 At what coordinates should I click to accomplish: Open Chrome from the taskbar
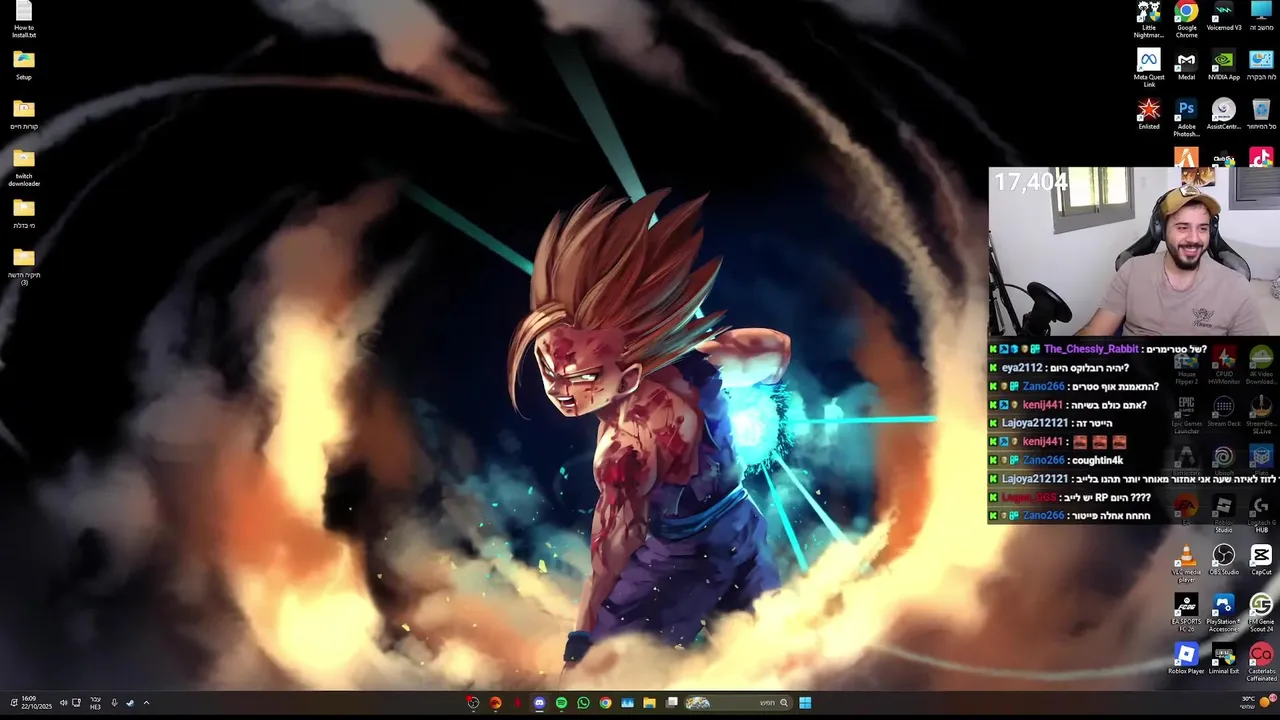605,703
